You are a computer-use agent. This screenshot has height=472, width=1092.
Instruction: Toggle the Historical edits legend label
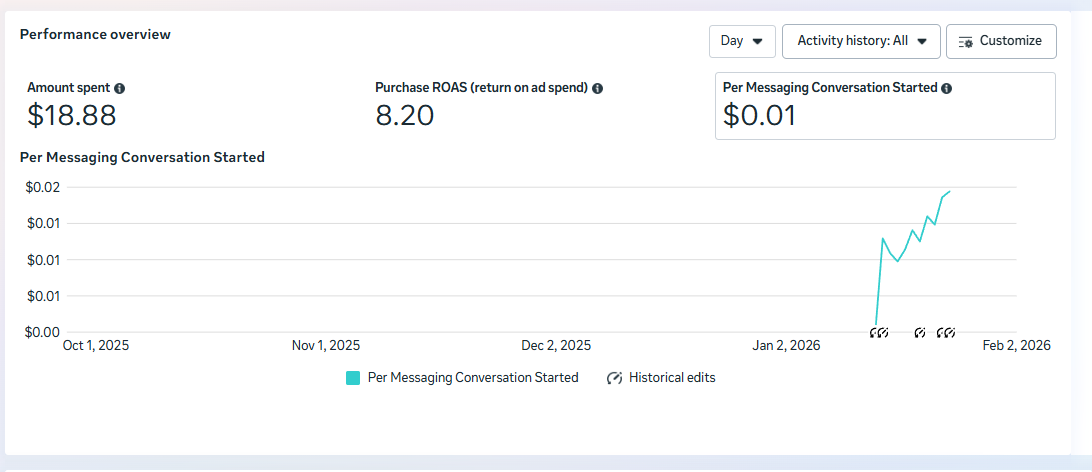pyautogui.click(x=672, y=378)
